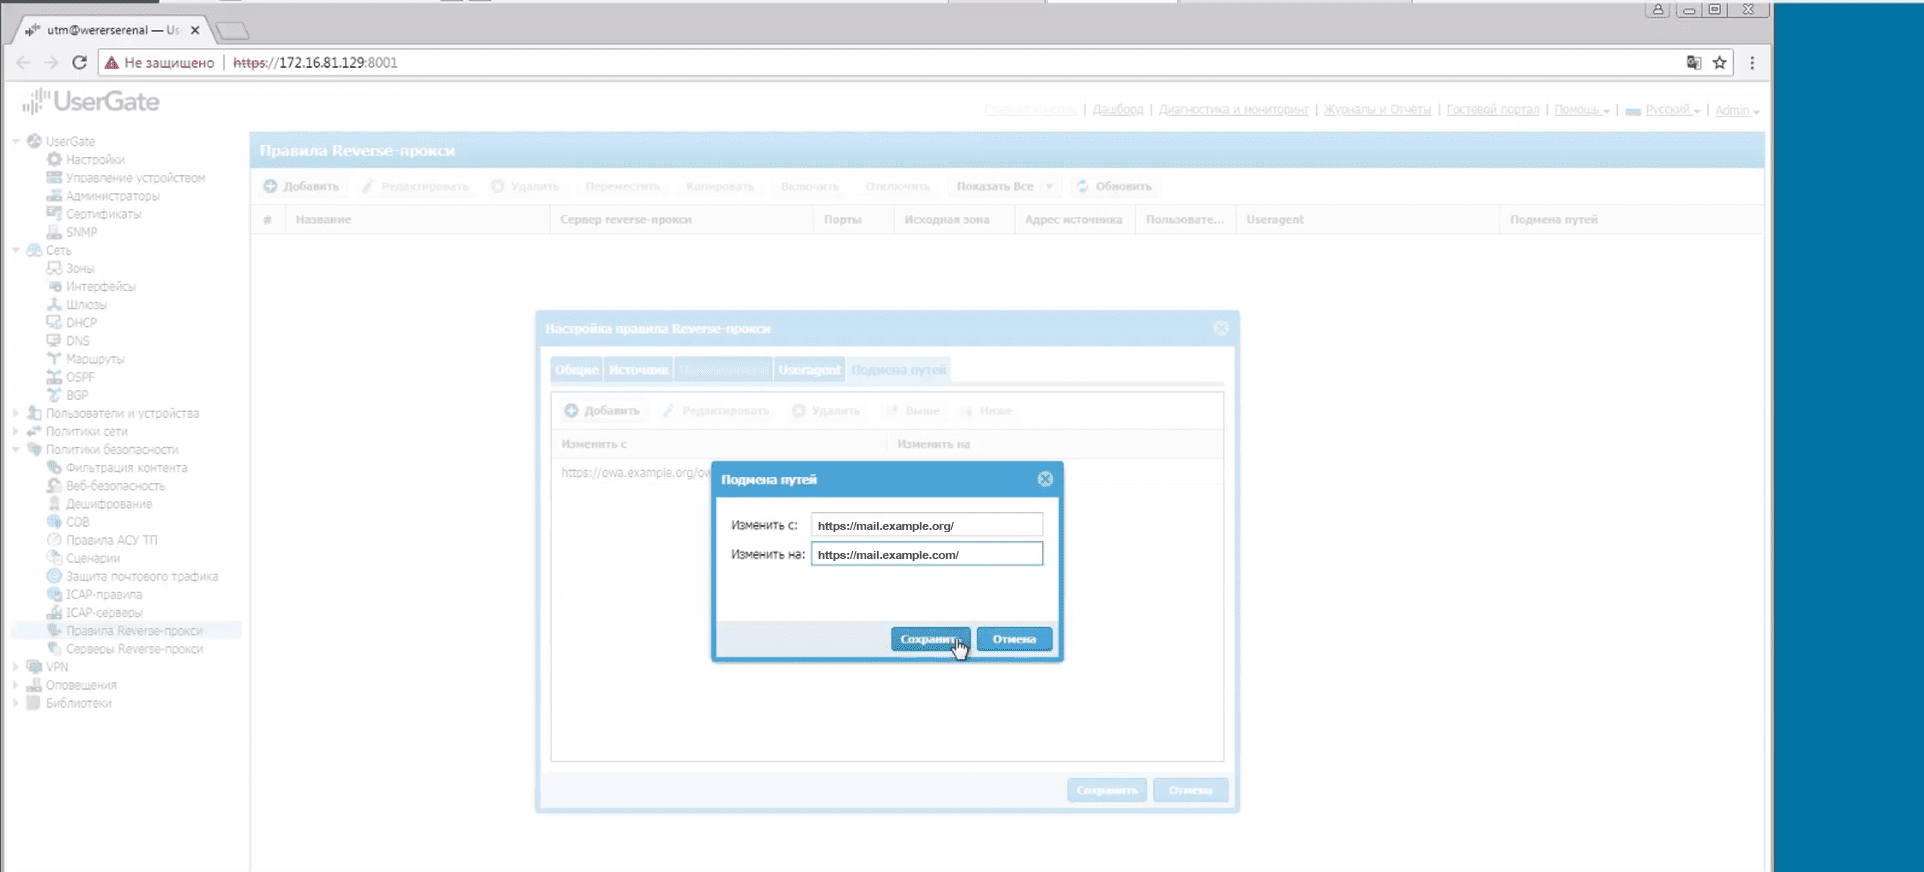Click the SNMP icon in sidebar
Screen dimensions: 1924x872
(55, 231)
